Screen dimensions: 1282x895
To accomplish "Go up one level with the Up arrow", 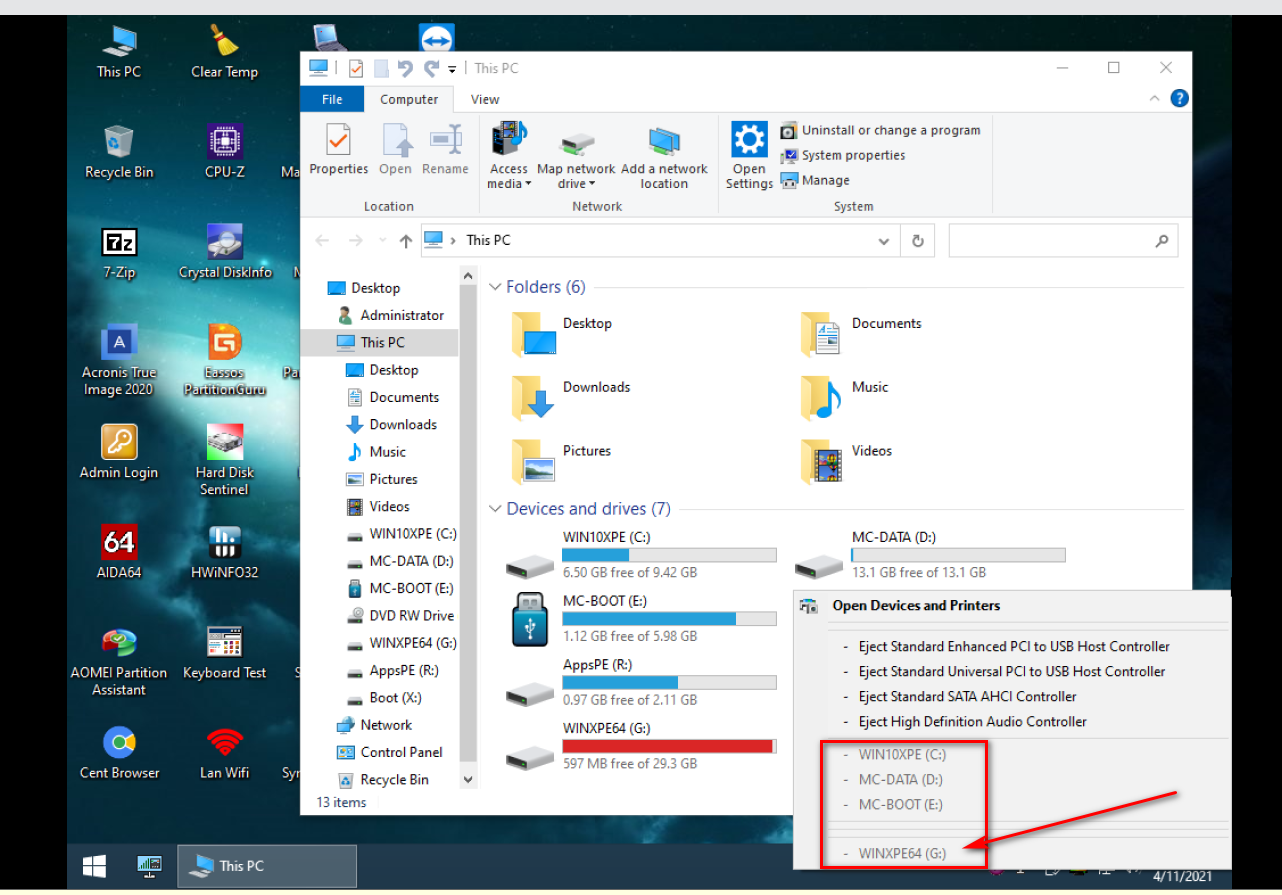I will click(405, 241).
